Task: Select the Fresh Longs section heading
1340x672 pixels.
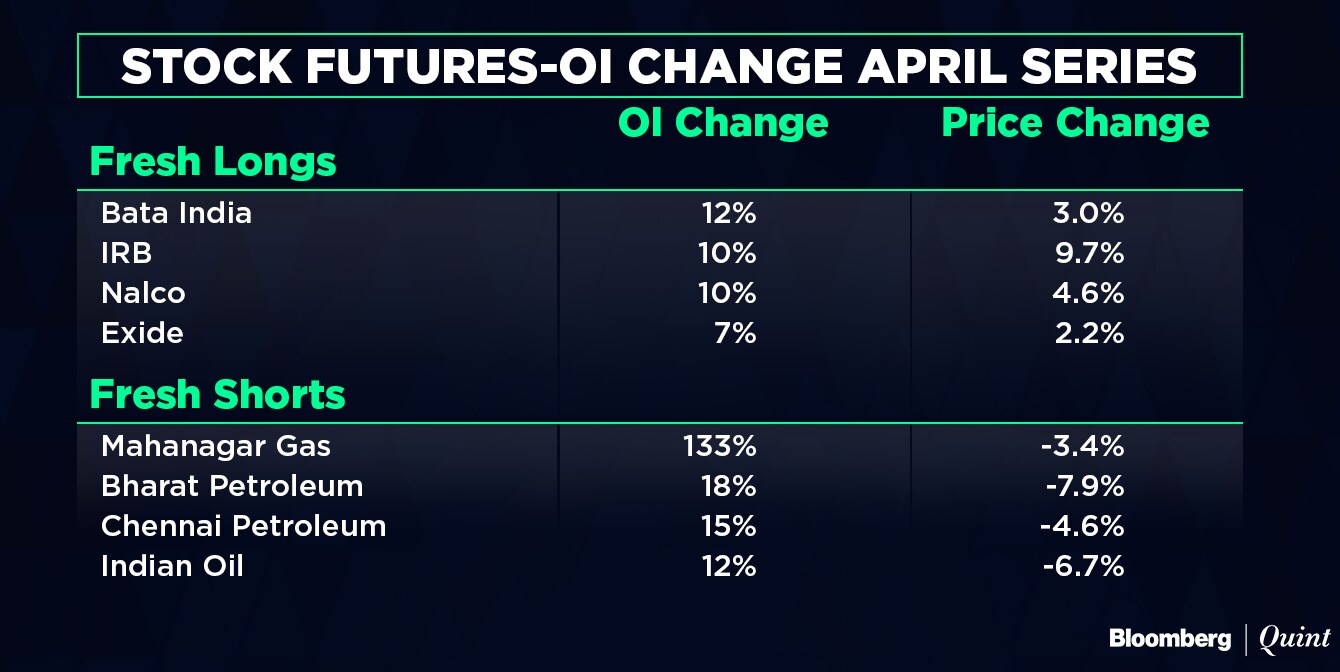Action: tap(213, 162)
